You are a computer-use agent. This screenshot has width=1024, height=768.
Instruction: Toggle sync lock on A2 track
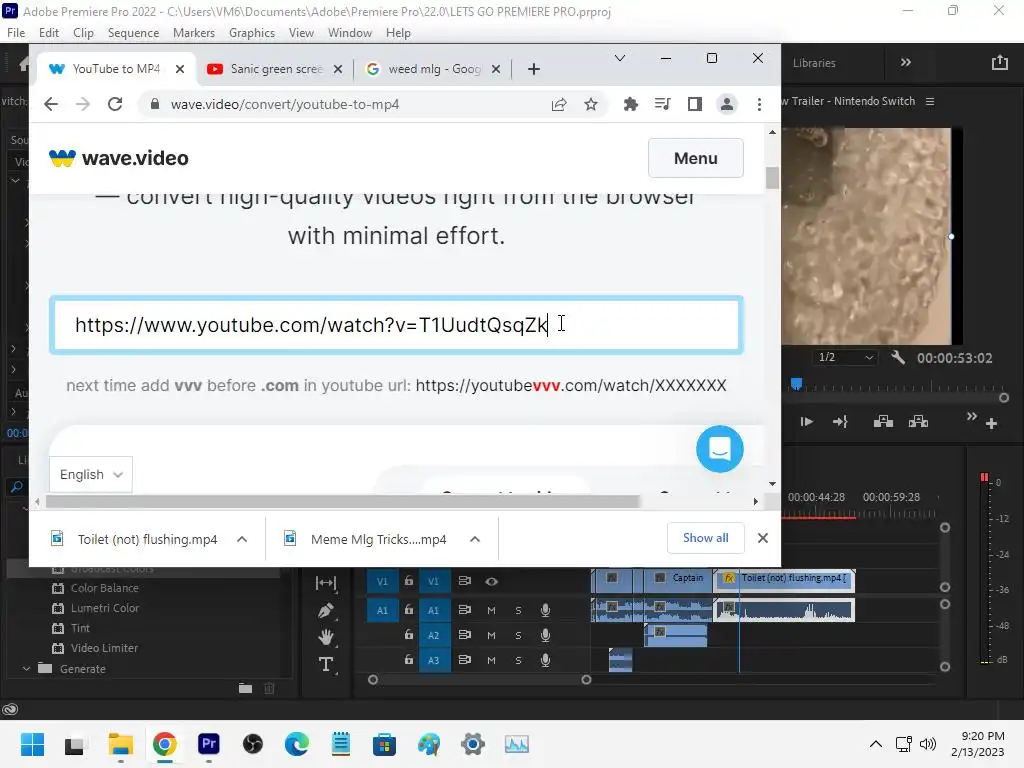[x=464, y=634]
